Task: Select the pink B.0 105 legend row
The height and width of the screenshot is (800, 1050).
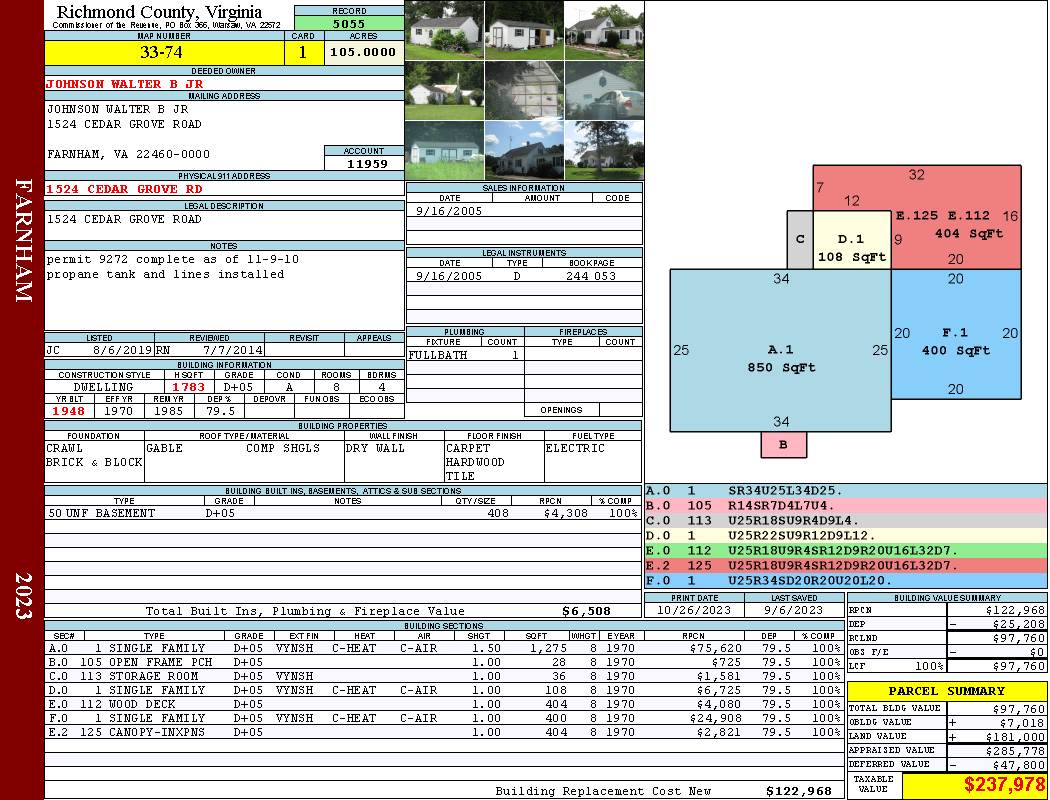Action: (846, 505)
